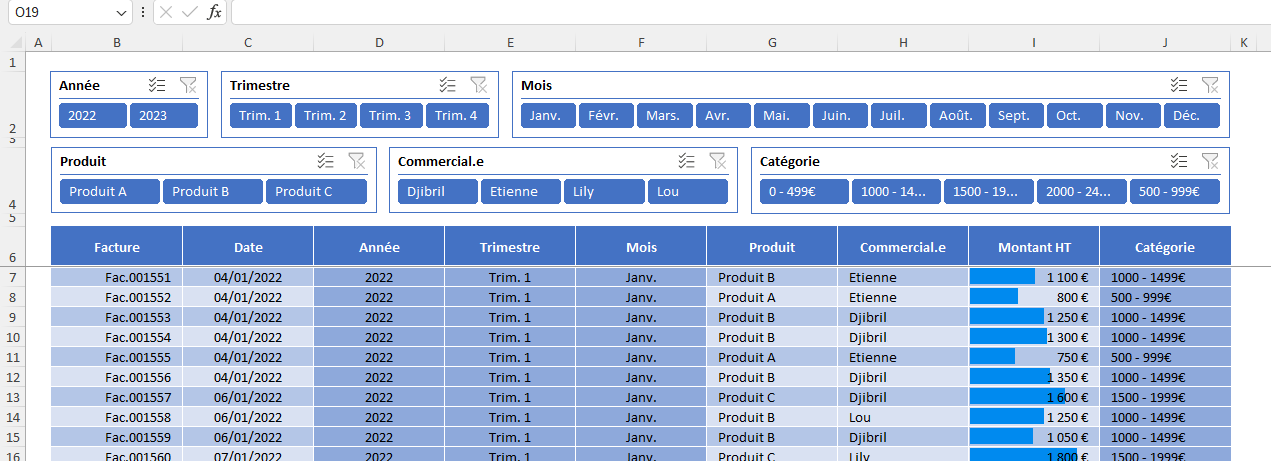This screenshot has width=1271, height=461.
Task: Pick Déc. month slicer button
Action: coord(1191,116)
